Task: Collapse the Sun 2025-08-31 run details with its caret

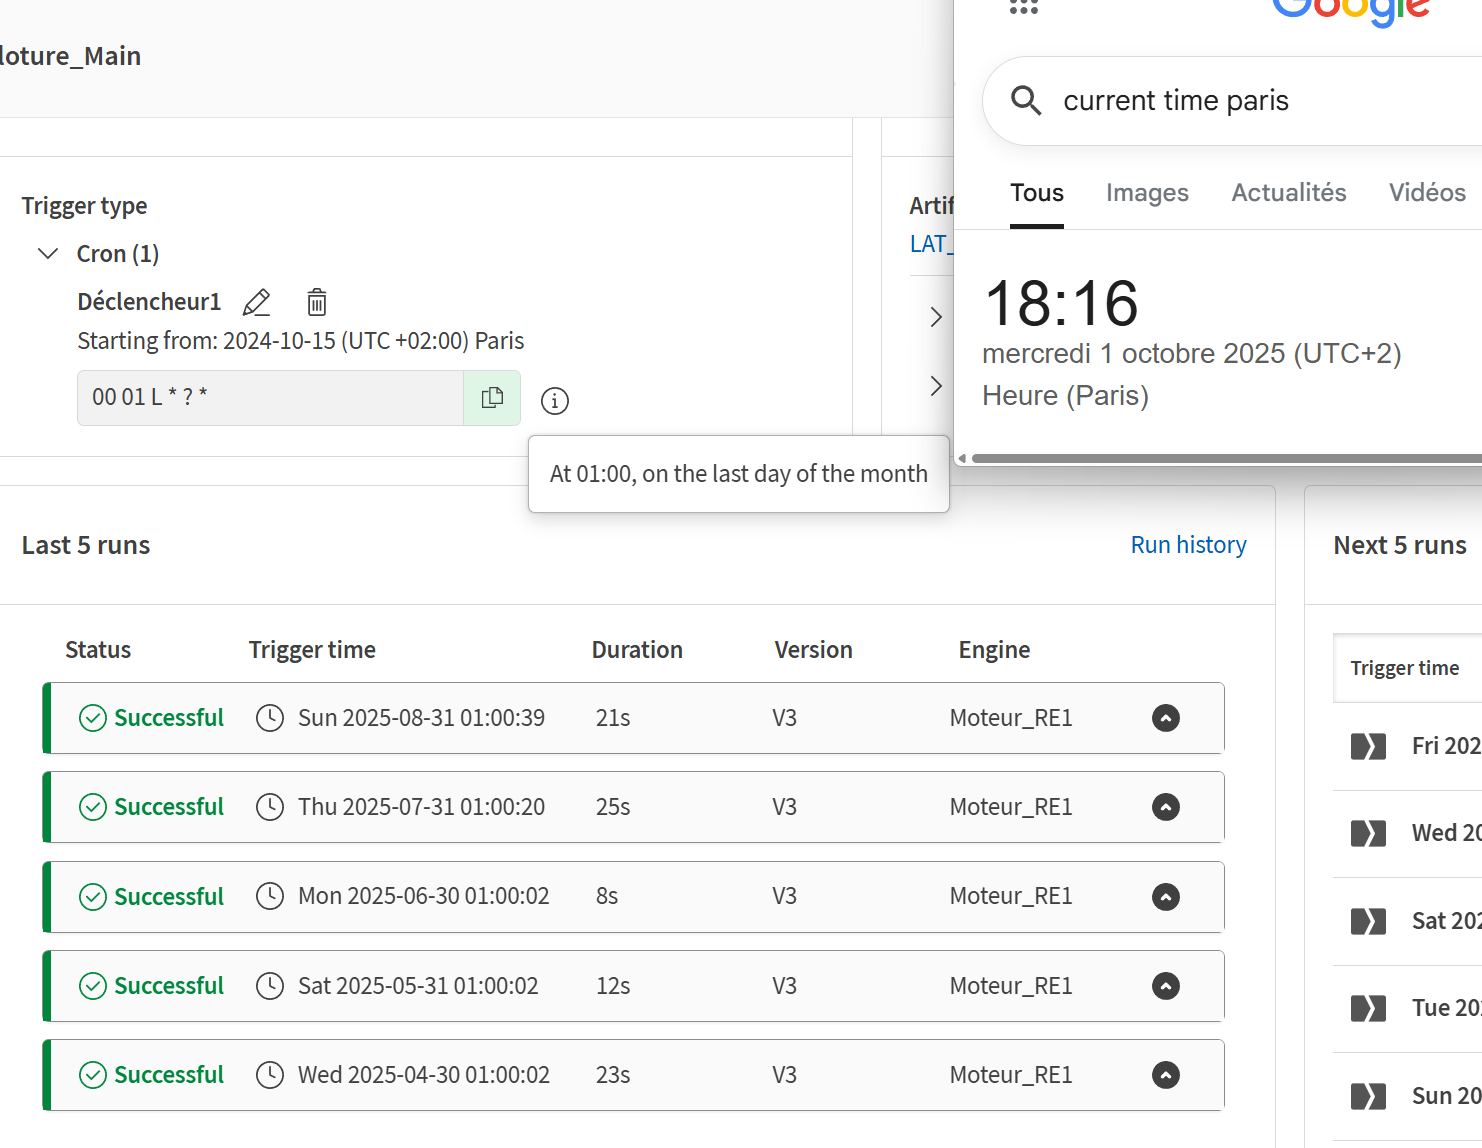Action: (1165, 717)
